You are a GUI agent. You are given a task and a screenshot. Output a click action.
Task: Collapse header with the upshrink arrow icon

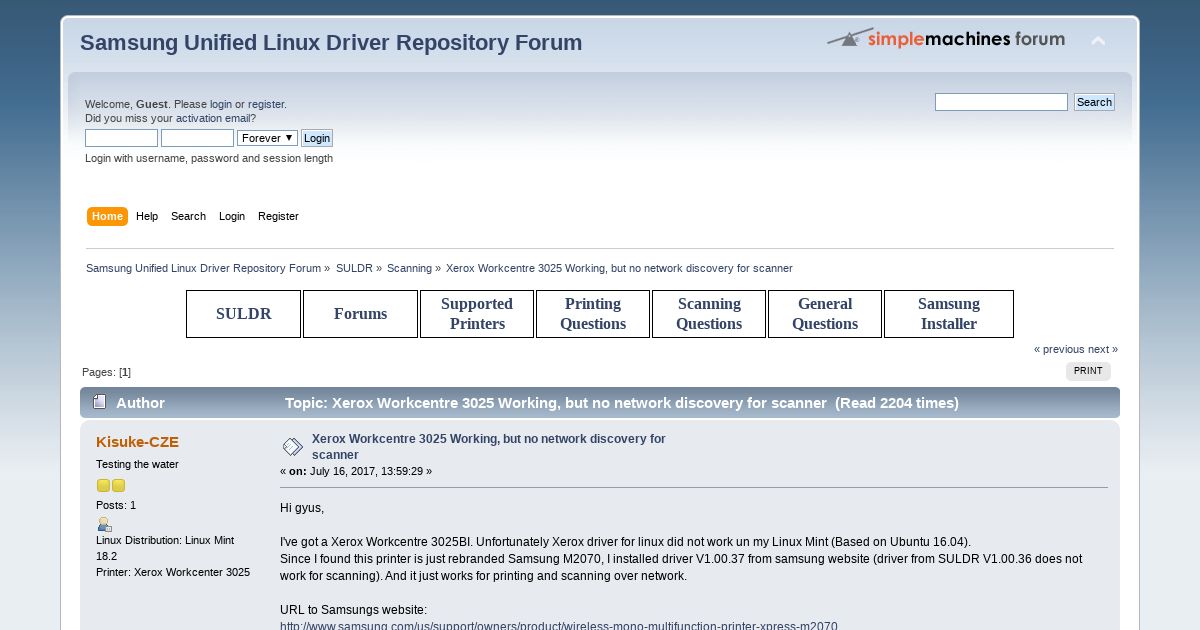click(x=1098, y=41)
